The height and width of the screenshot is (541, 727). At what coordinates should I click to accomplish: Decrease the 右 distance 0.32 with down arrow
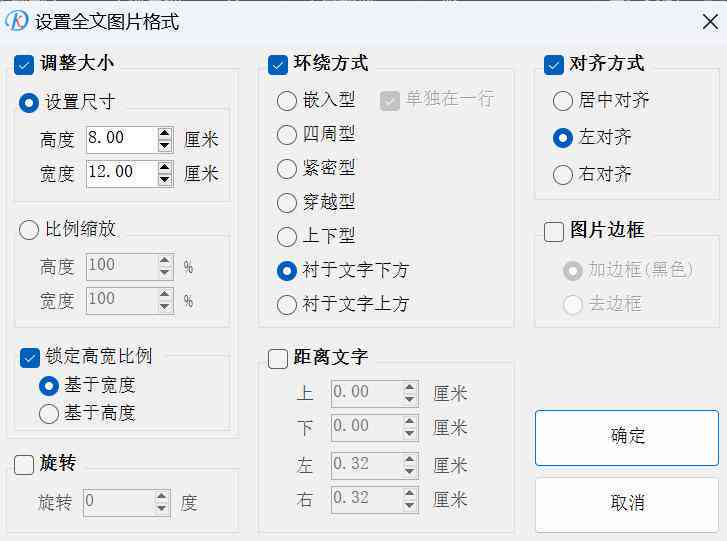(409, 506)
